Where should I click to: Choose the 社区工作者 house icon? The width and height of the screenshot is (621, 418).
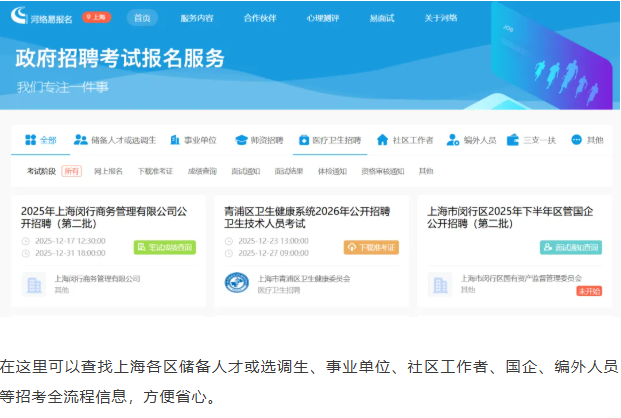pos(381,140)
